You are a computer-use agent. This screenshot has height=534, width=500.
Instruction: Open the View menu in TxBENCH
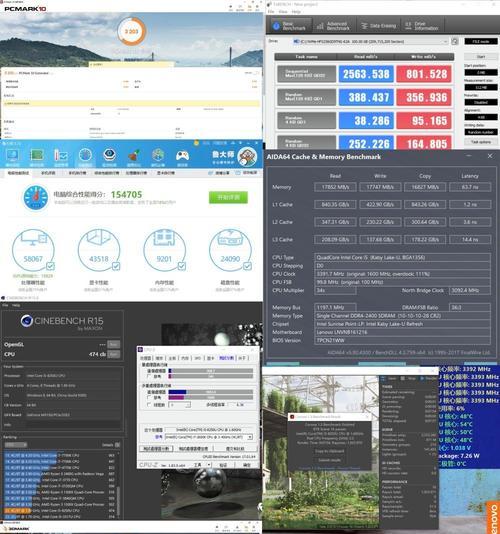coord(283,12)
